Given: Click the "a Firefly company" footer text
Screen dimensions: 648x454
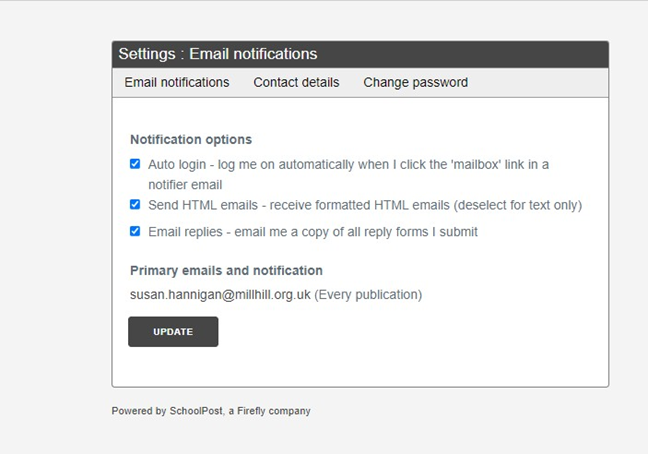Looking at the screenshot, I should coord(274,411).
